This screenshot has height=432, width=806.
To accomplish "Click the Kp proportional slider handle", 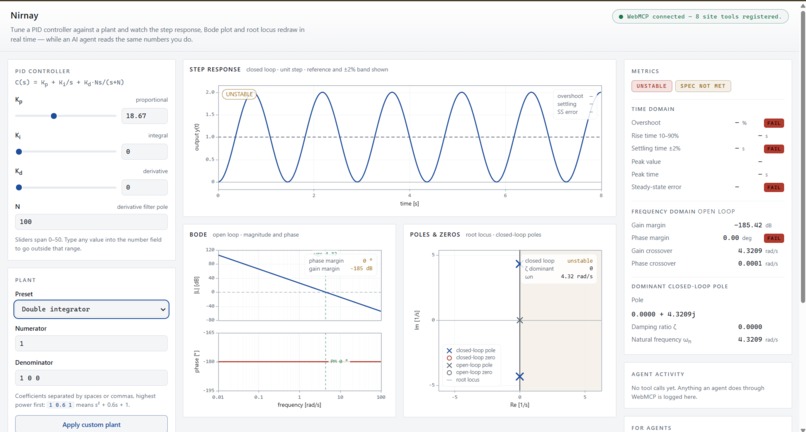I will [x=53, y=116].
